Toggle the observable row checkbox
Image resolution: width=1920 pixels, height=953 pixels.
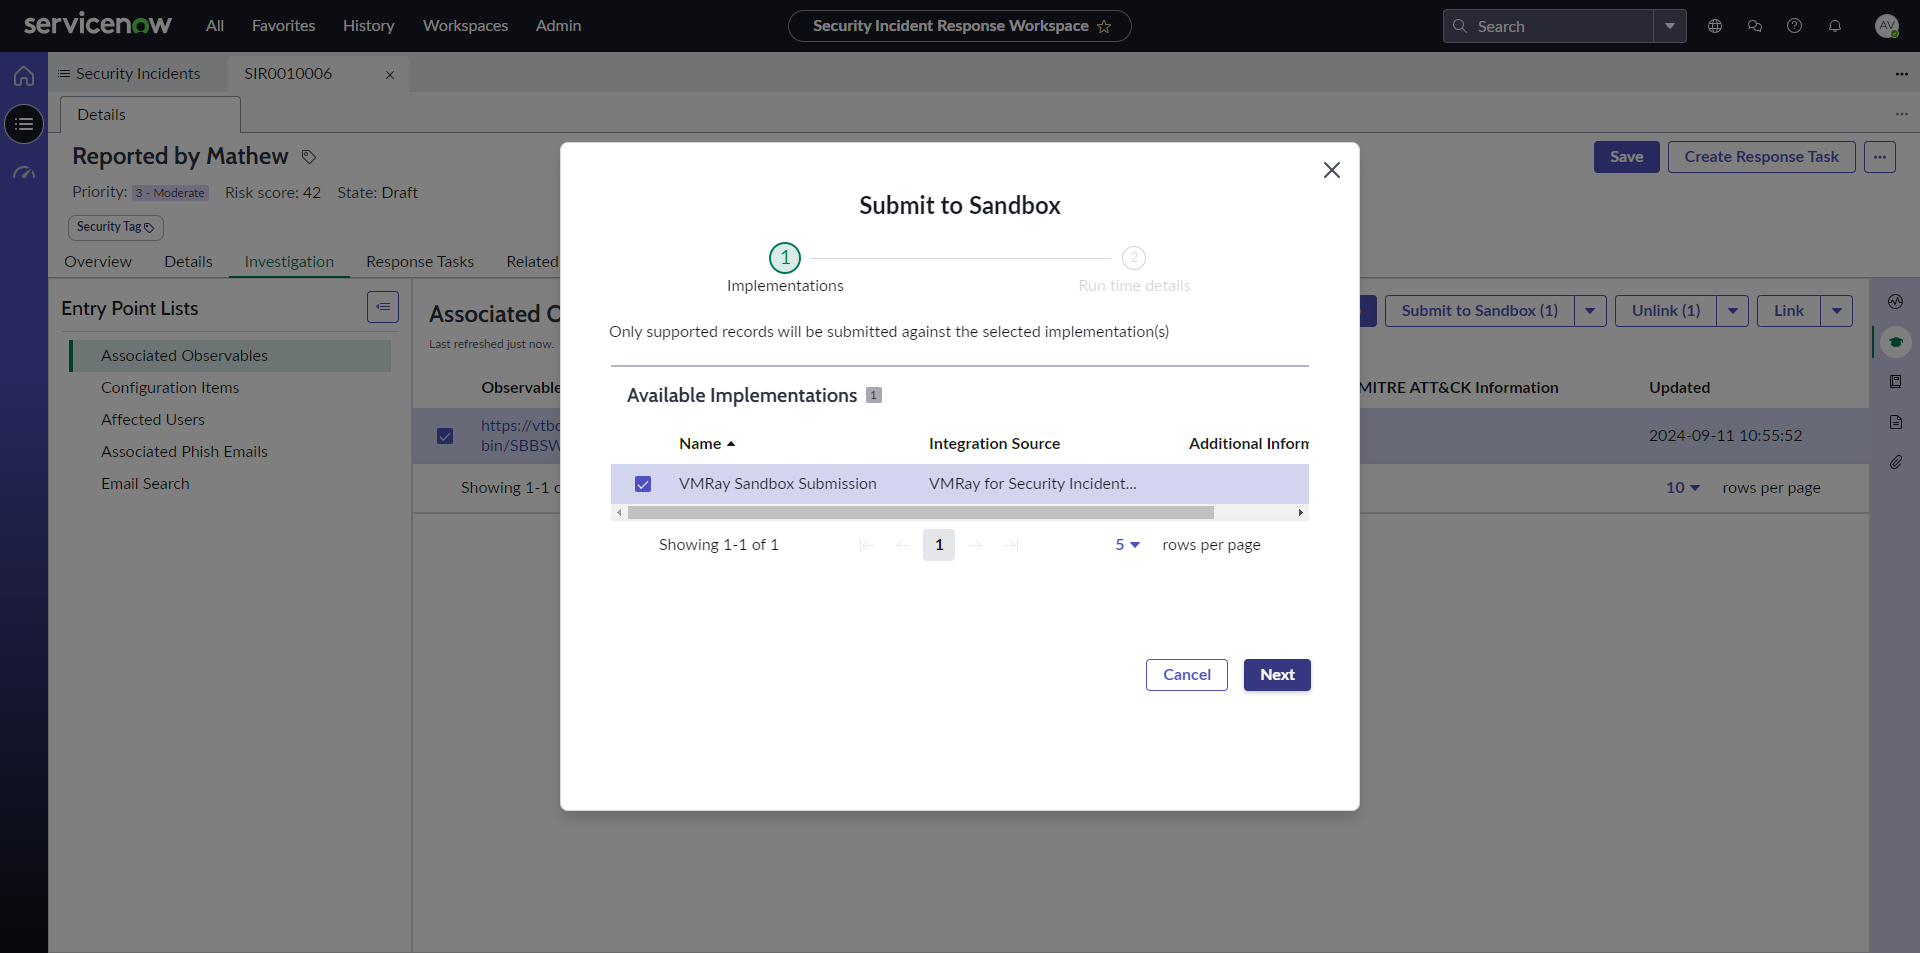pos(445,436)
